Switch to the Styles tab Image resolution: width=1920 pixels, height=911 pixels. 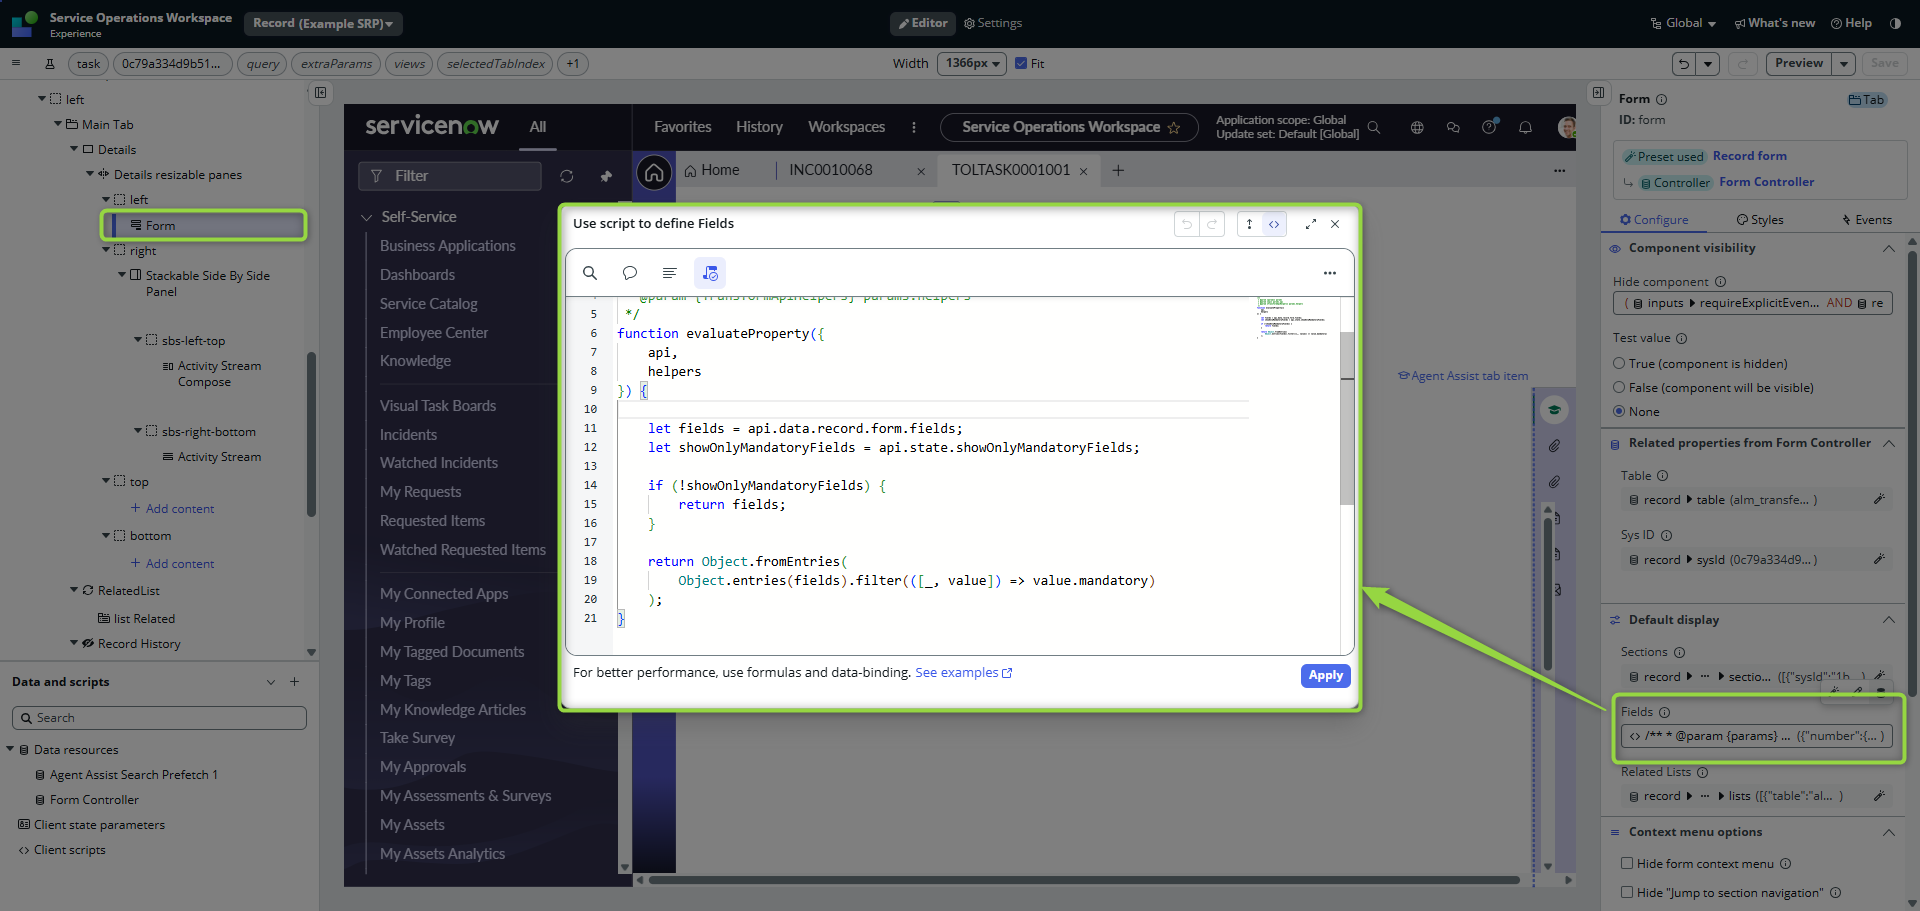tap(1759, 220)
